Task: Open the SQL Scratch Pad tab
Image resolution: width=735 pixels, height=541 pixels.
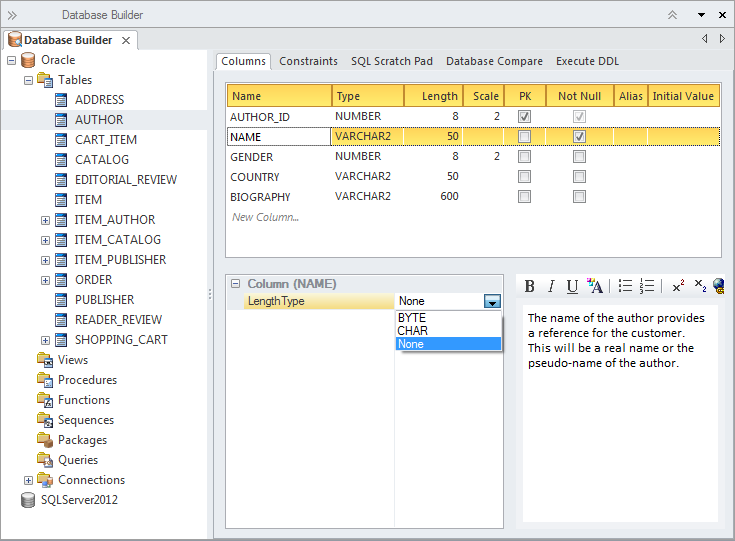Action: pyautogui.click(x=391, y=61)
